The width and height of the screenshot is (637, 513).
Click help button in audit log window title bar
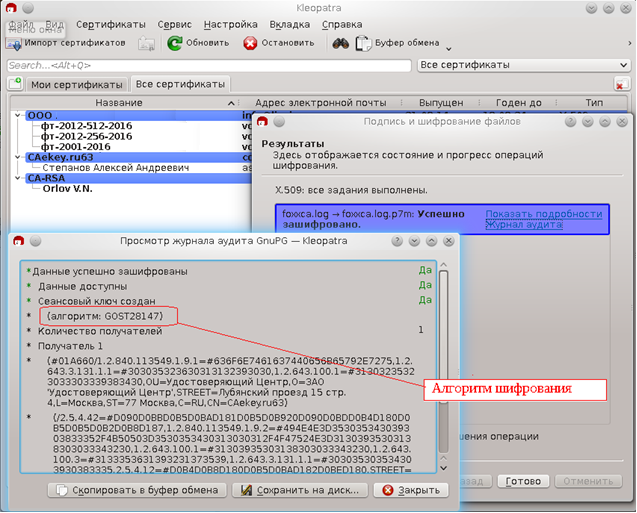(397, 241)
